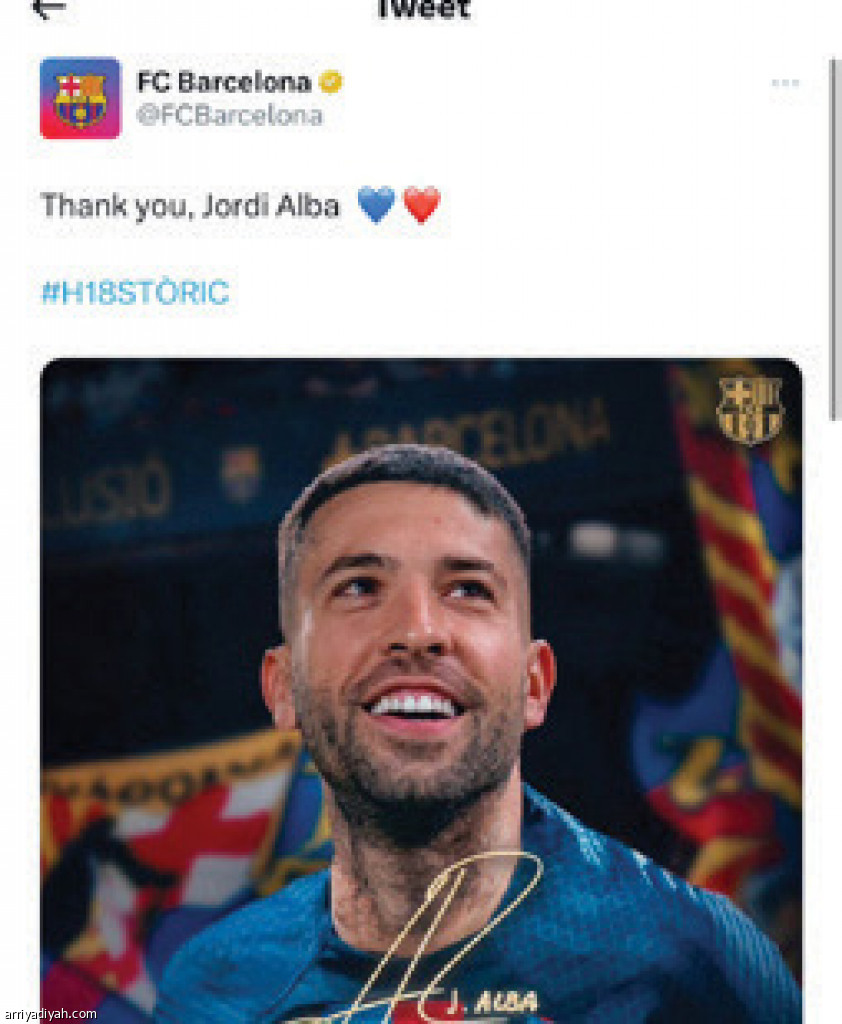
Task: Click the BARCELONA banner in the photo
Action: point(470,433)
